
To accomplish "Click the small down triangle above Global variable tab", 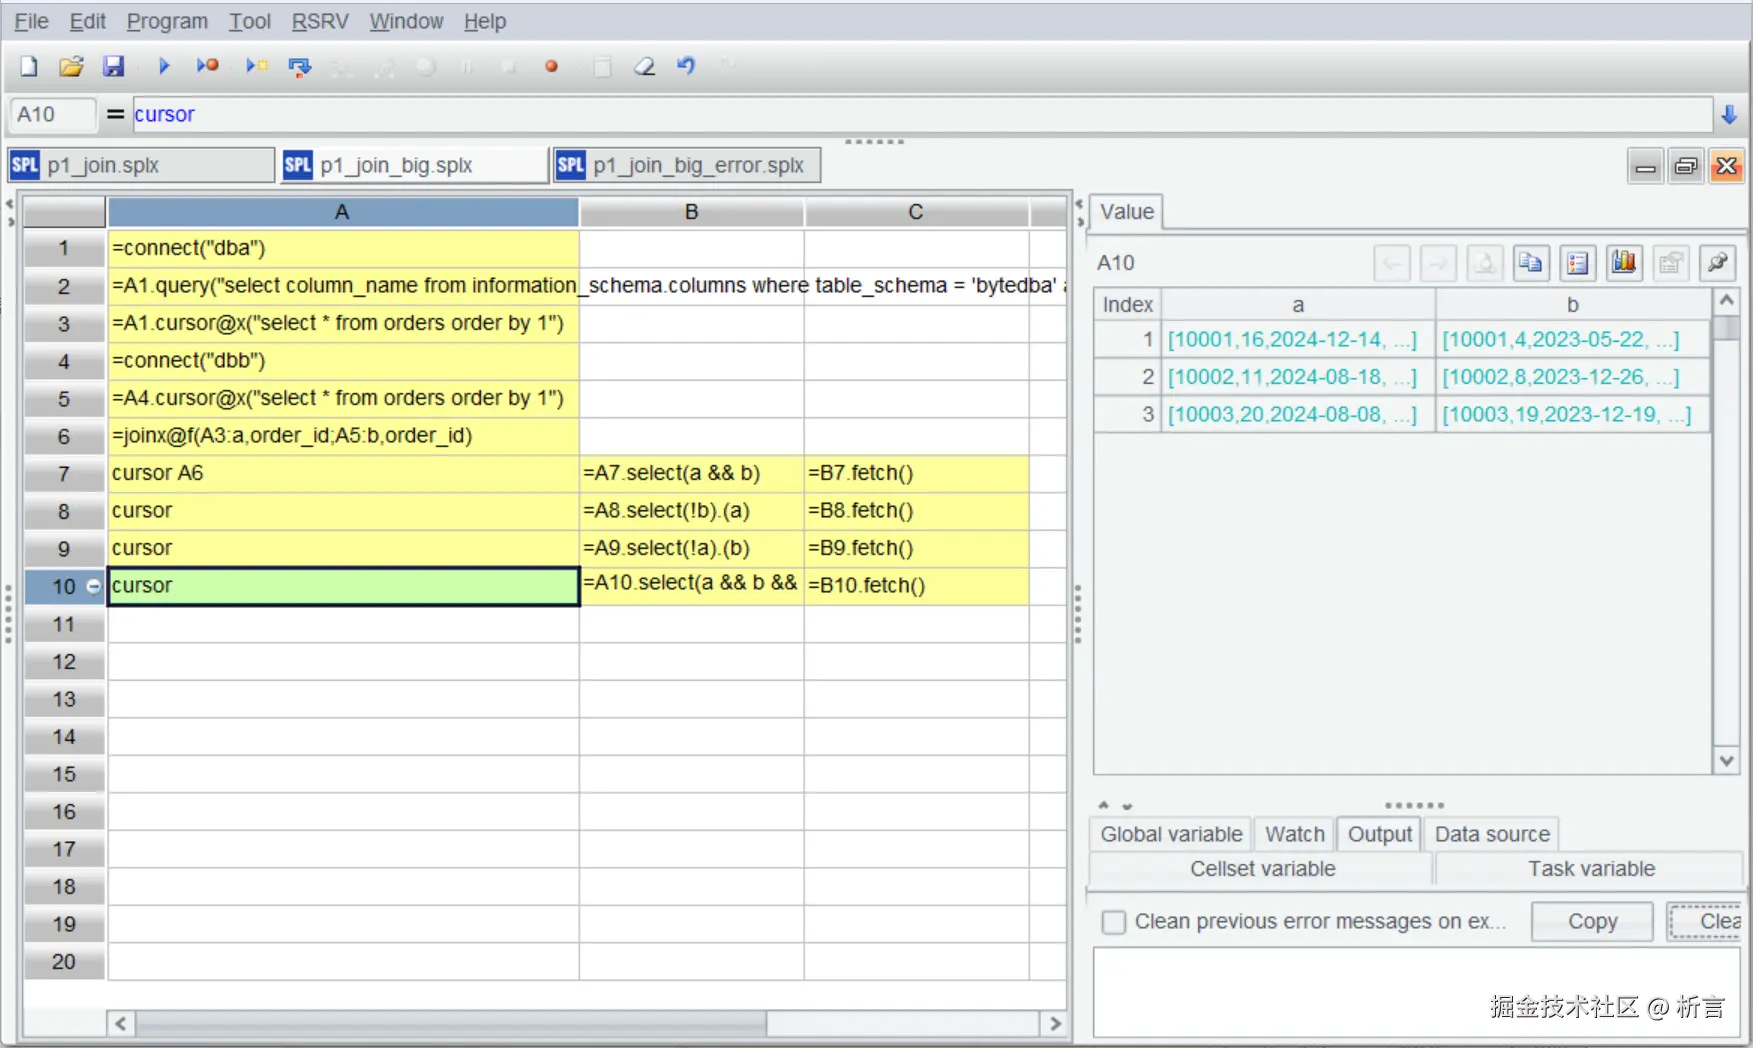I will coord(1127,805).
